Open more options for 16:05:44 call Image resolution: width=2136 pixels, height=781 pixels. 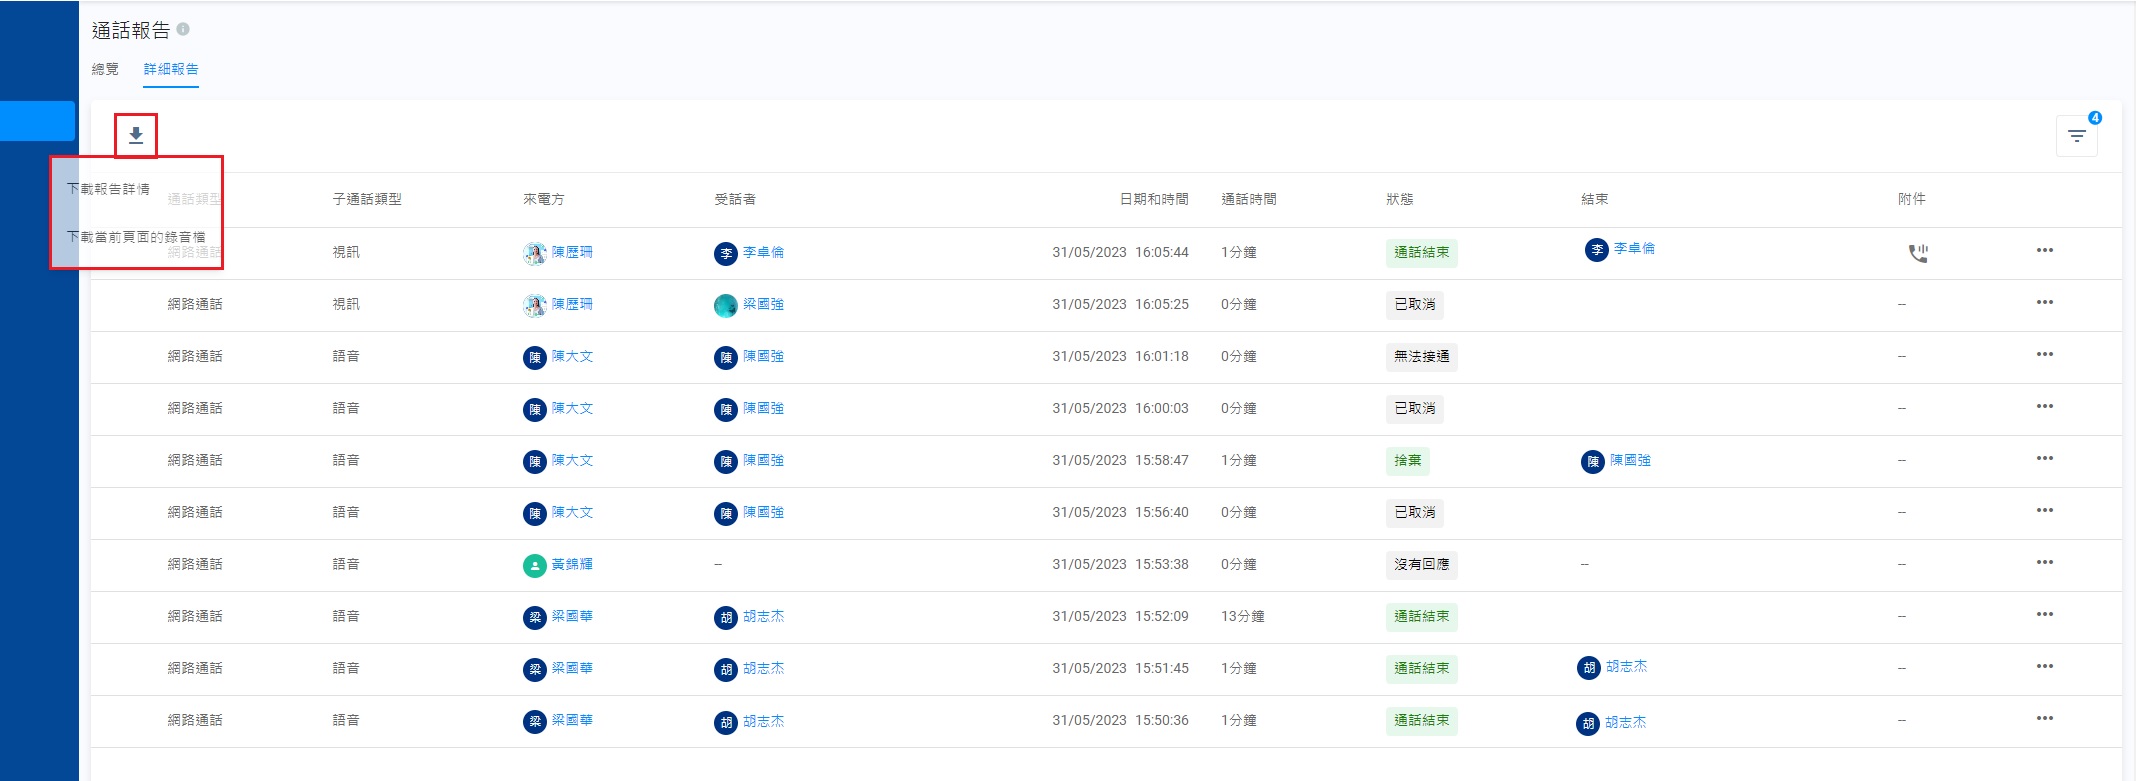tap(2044, 250)
